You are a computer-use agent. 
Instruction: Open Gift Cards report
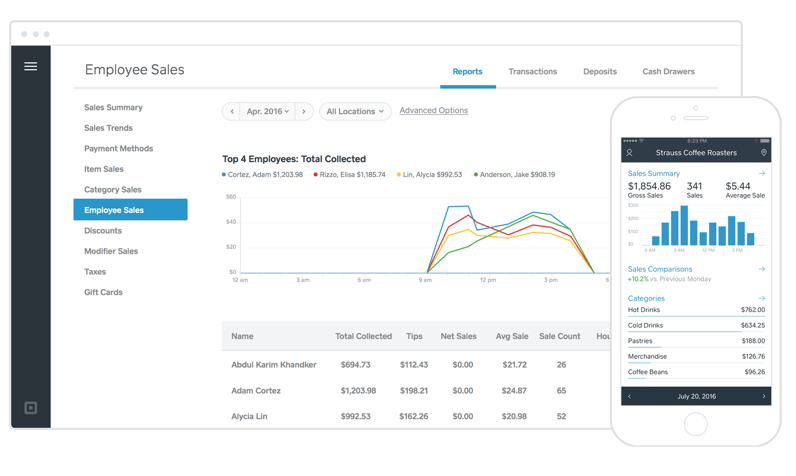tap(103, 292)
